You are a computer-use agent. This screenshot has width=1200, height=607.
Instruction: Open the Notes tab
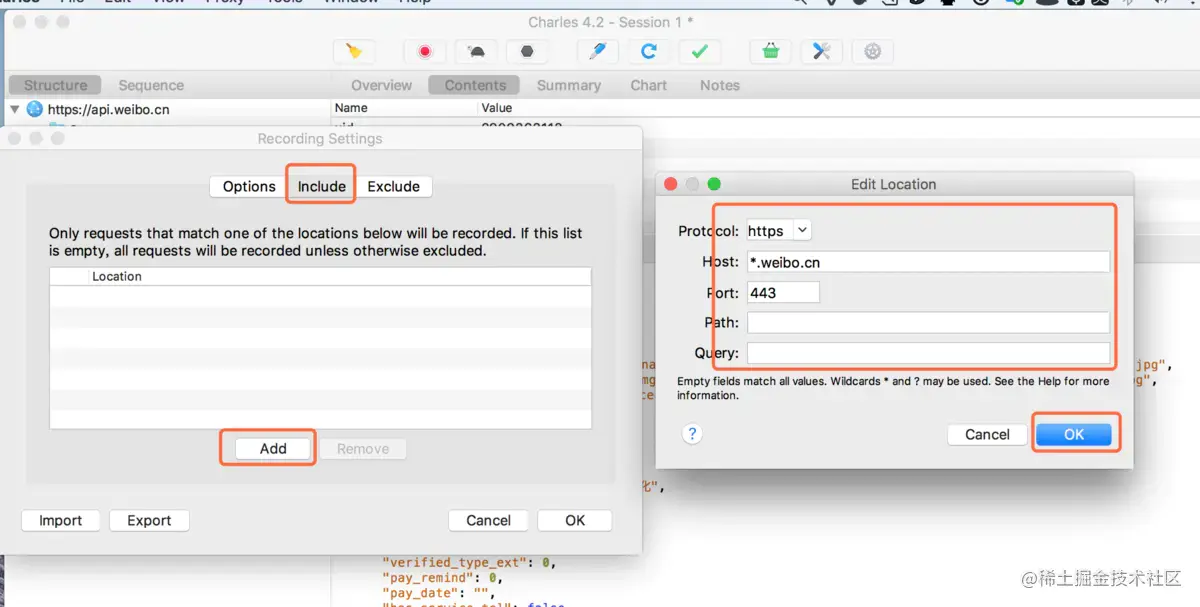click(x=720, y=85)
